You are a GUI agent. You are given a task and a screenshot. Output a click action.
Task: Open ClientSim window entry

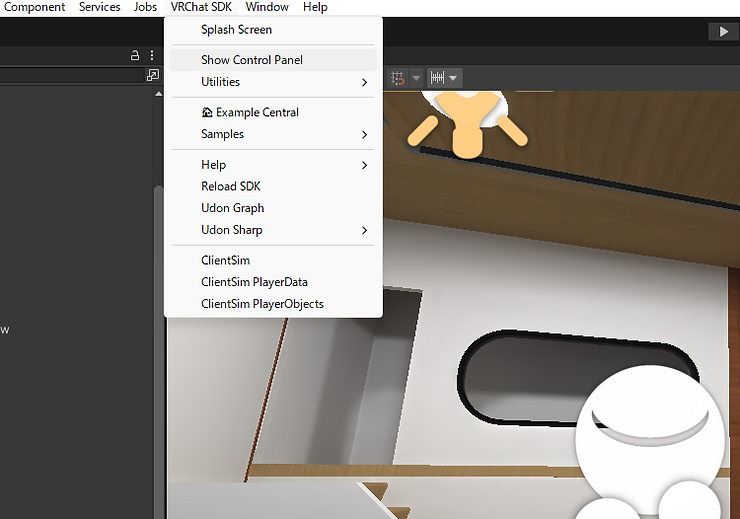[x=273, y=260]
